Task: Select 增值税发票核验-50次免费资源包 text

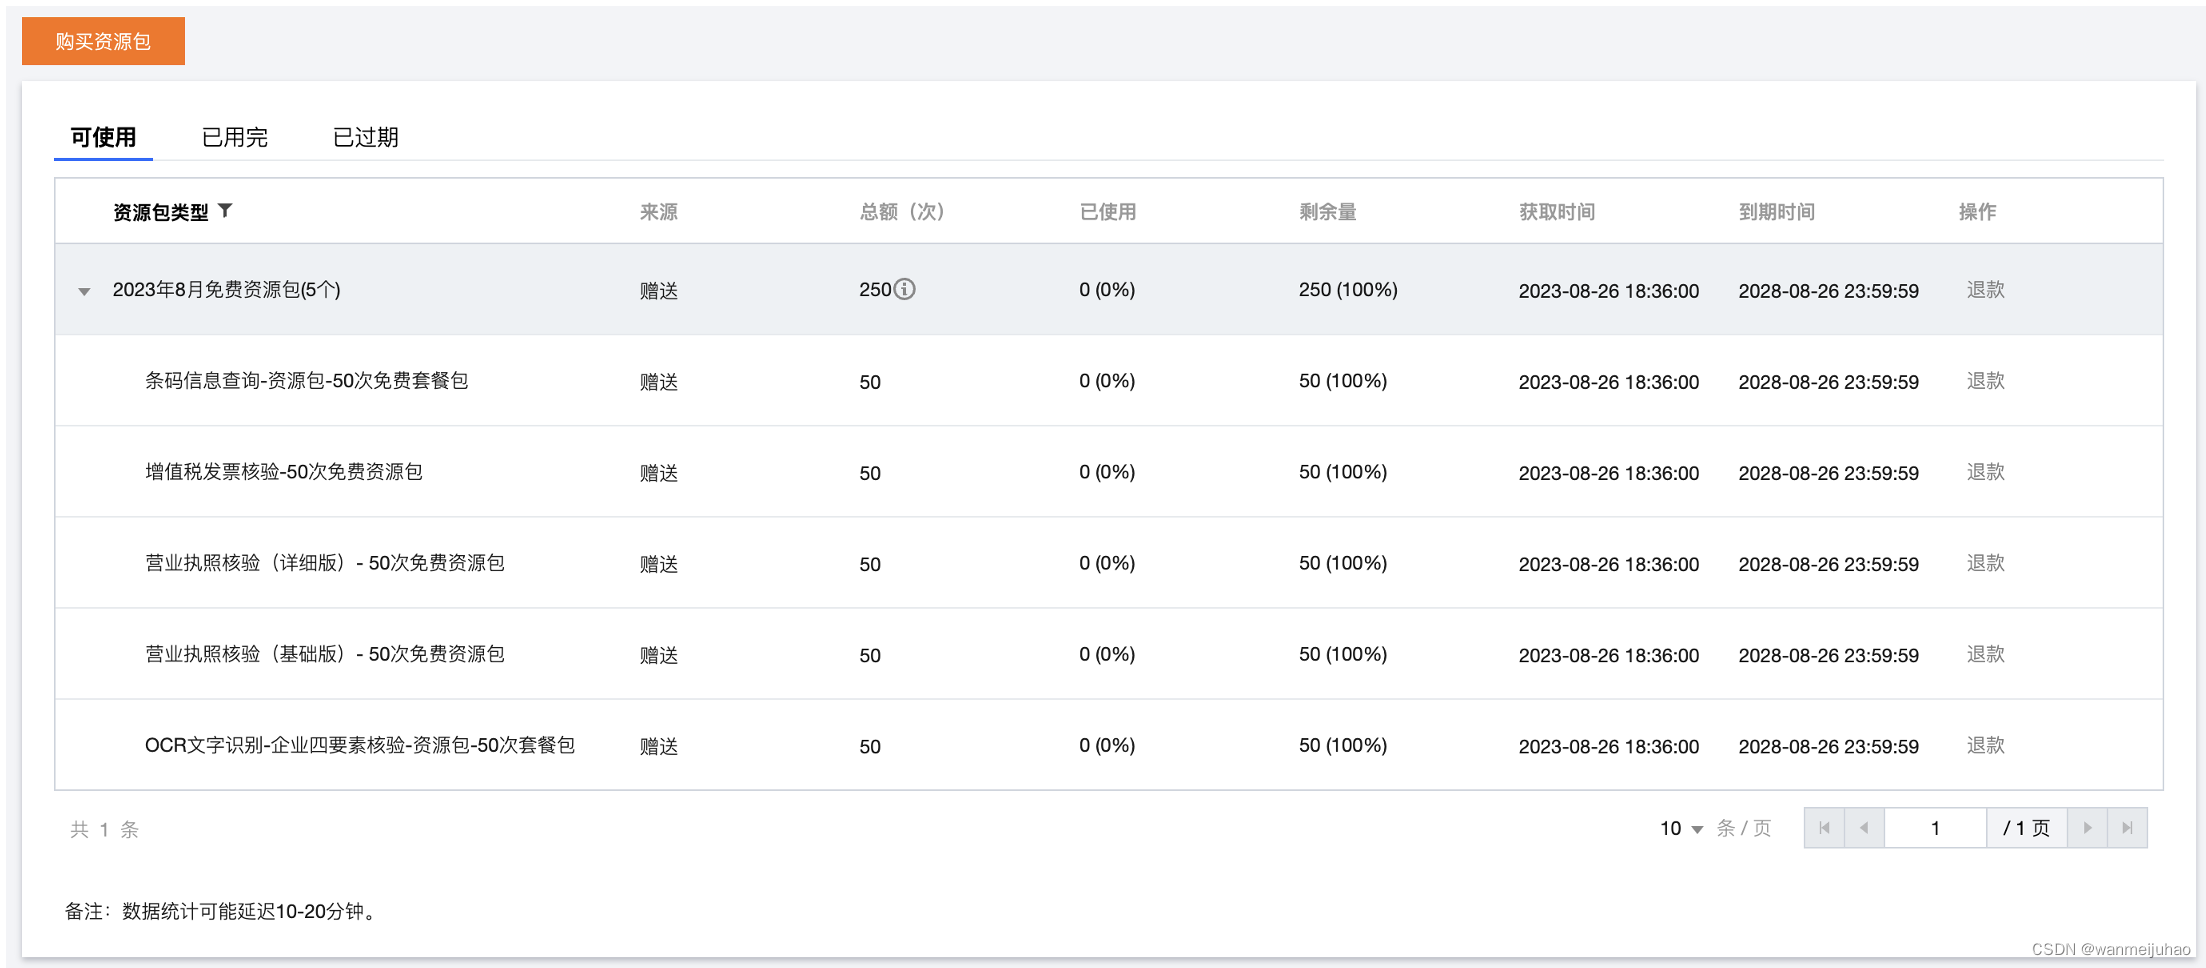Action: [x=283, y=471]
